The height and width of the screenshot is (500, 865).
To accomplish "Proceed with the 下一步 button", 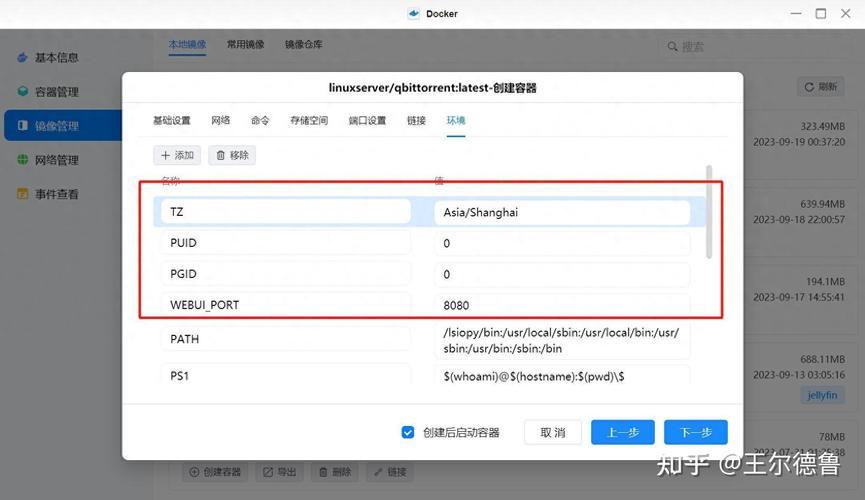I will click(696, 432).
